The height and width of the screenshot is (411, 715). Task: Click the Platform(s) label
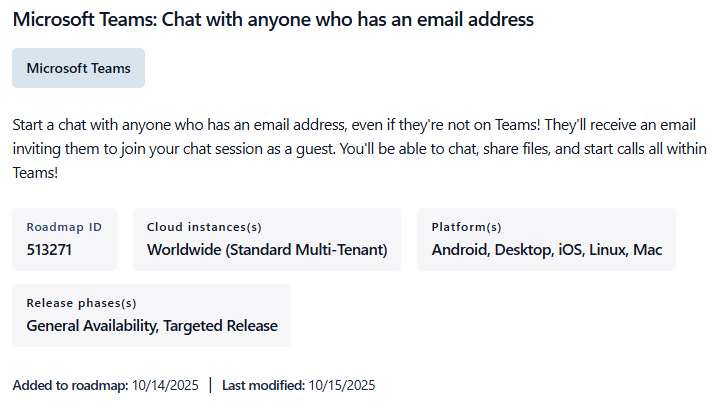click(467, 227)
